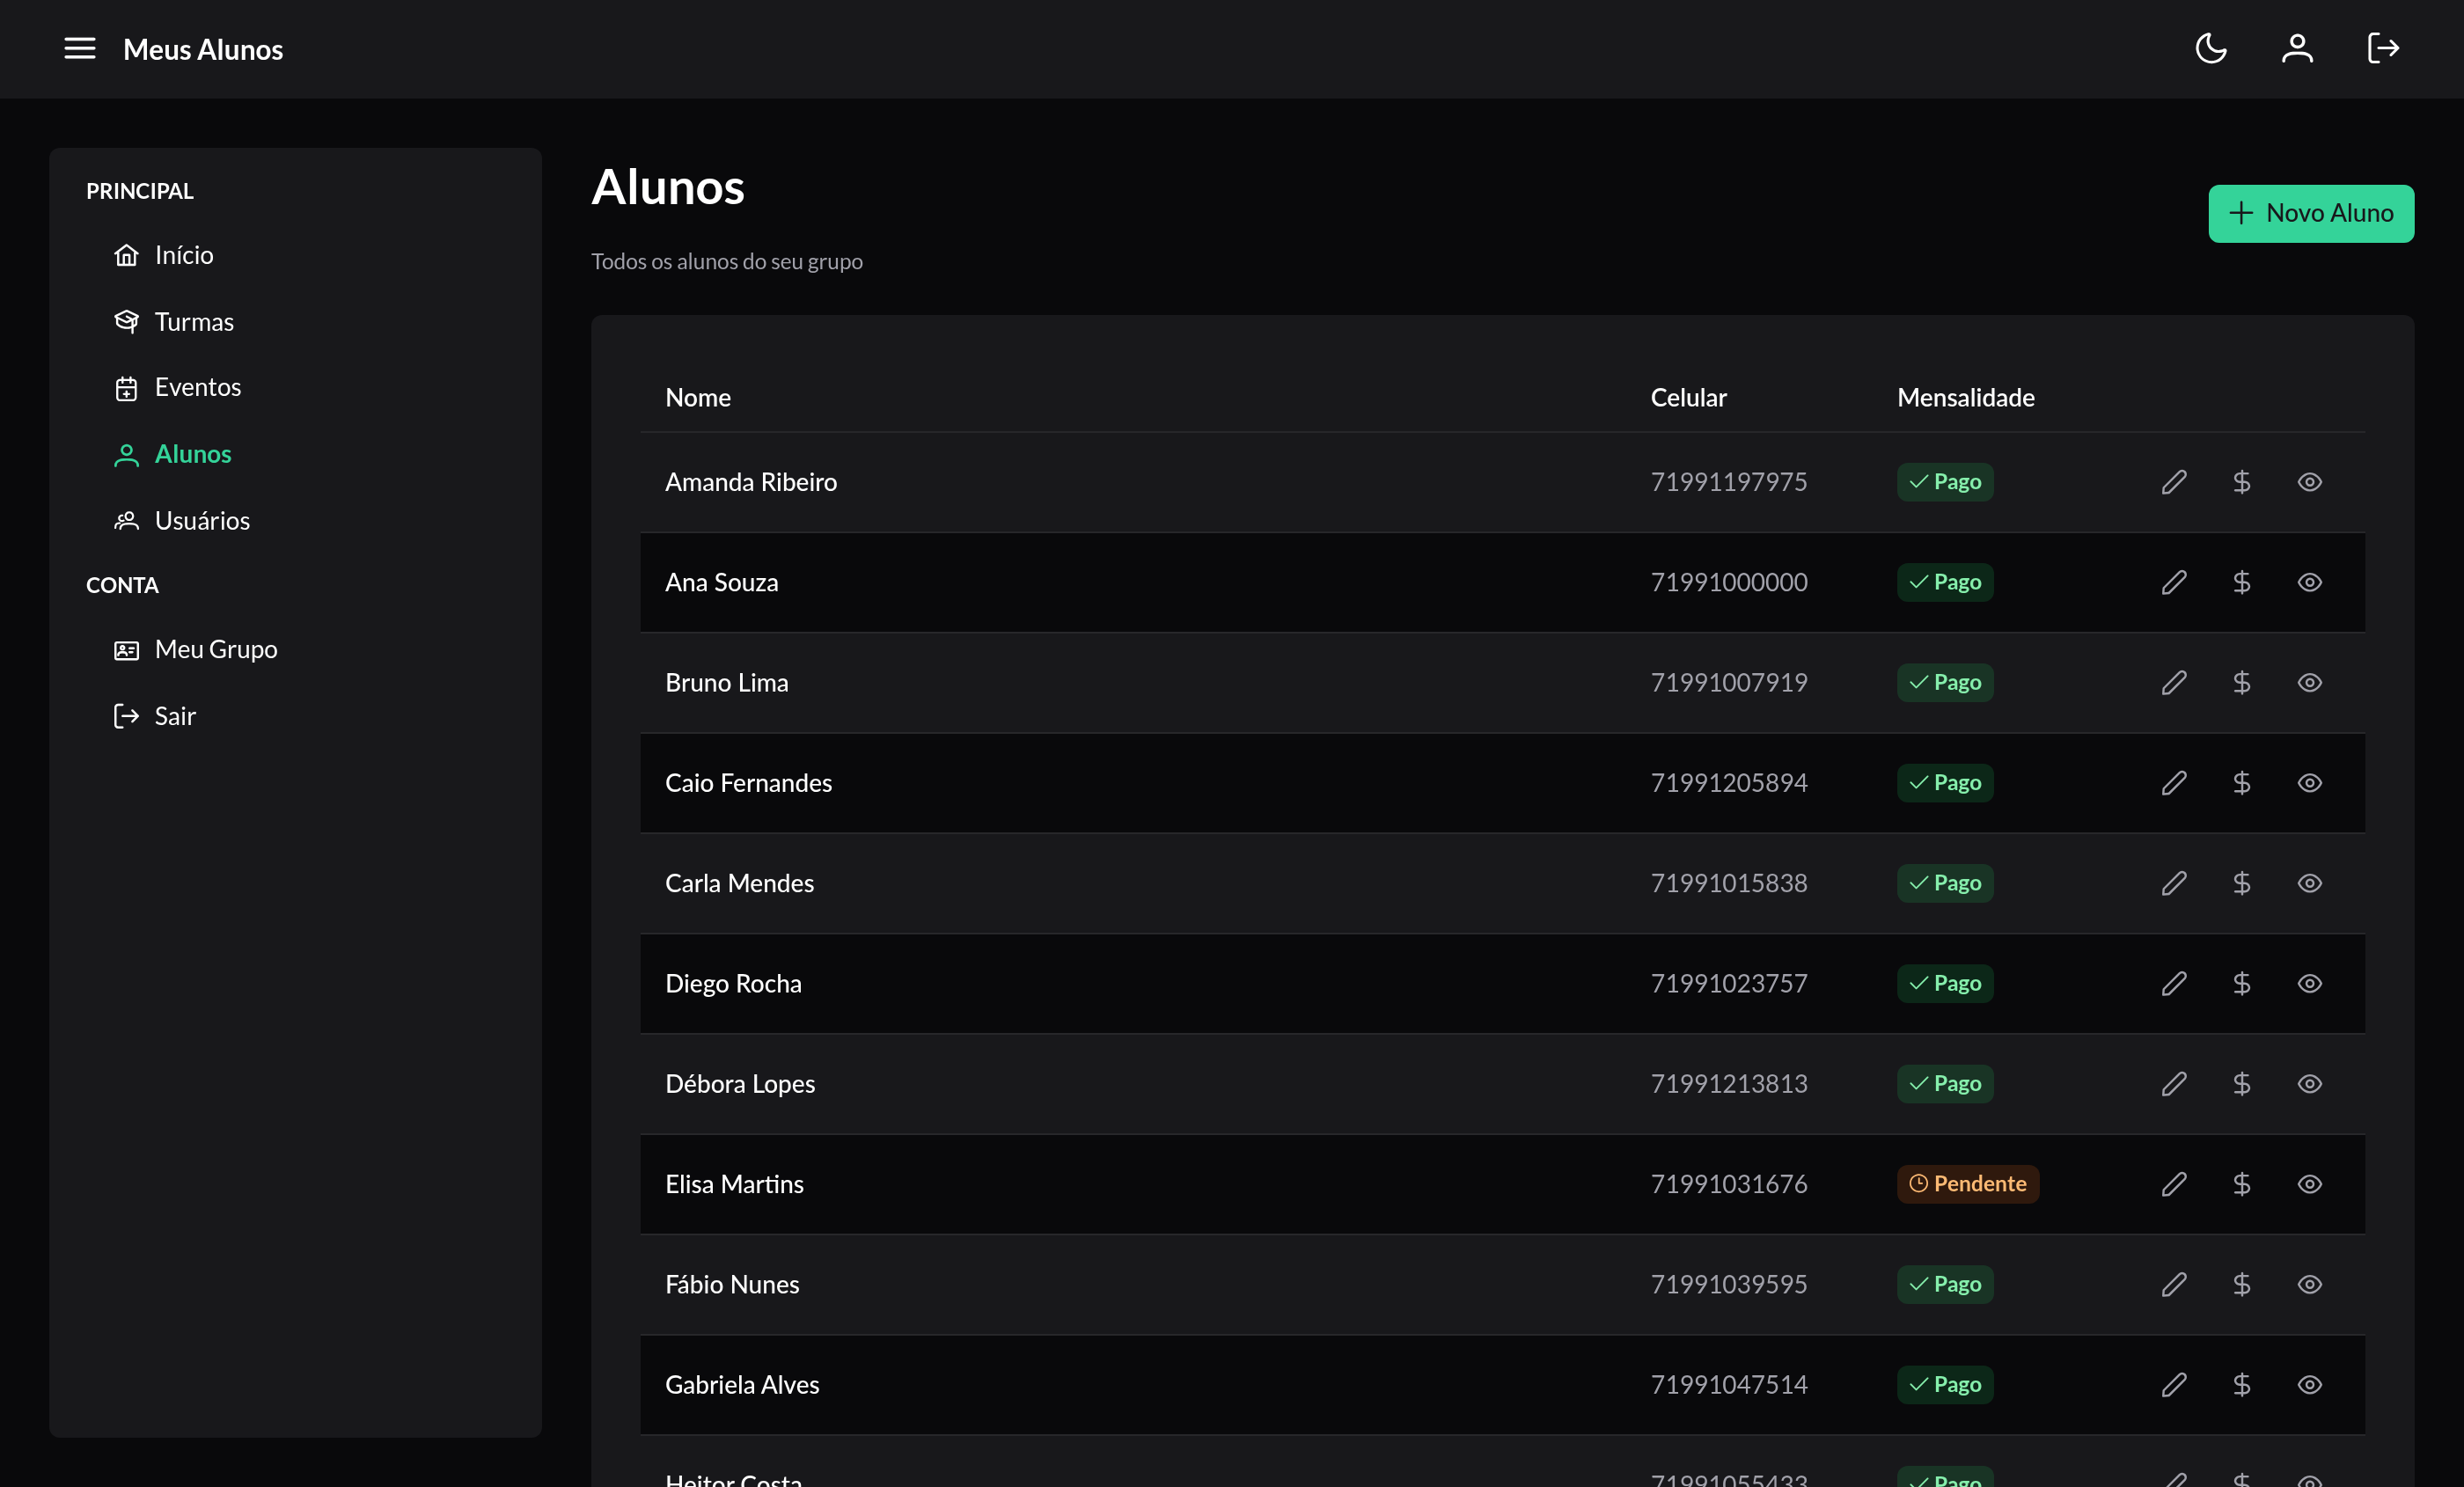Image resolution: width=2464 pixels, height=1487 pixels.
Task: Open dollar icon for Ana Souza
Action: click(2241, 582)
